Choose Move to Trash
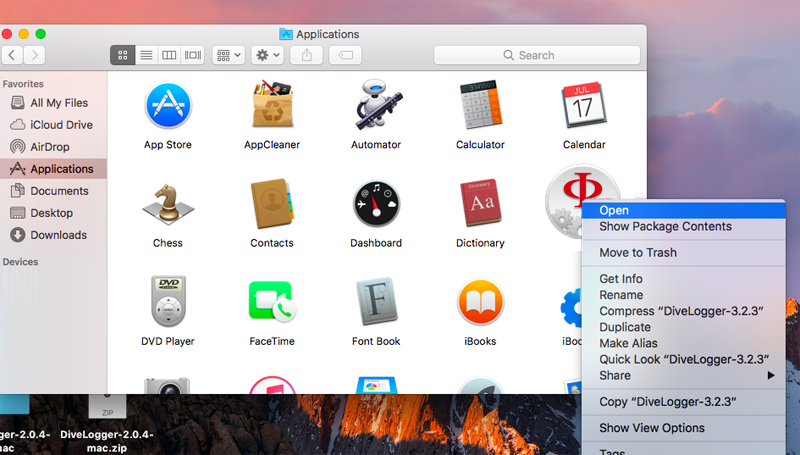The image size is (800, 455). pyautogui.click(x=683, y=252)
